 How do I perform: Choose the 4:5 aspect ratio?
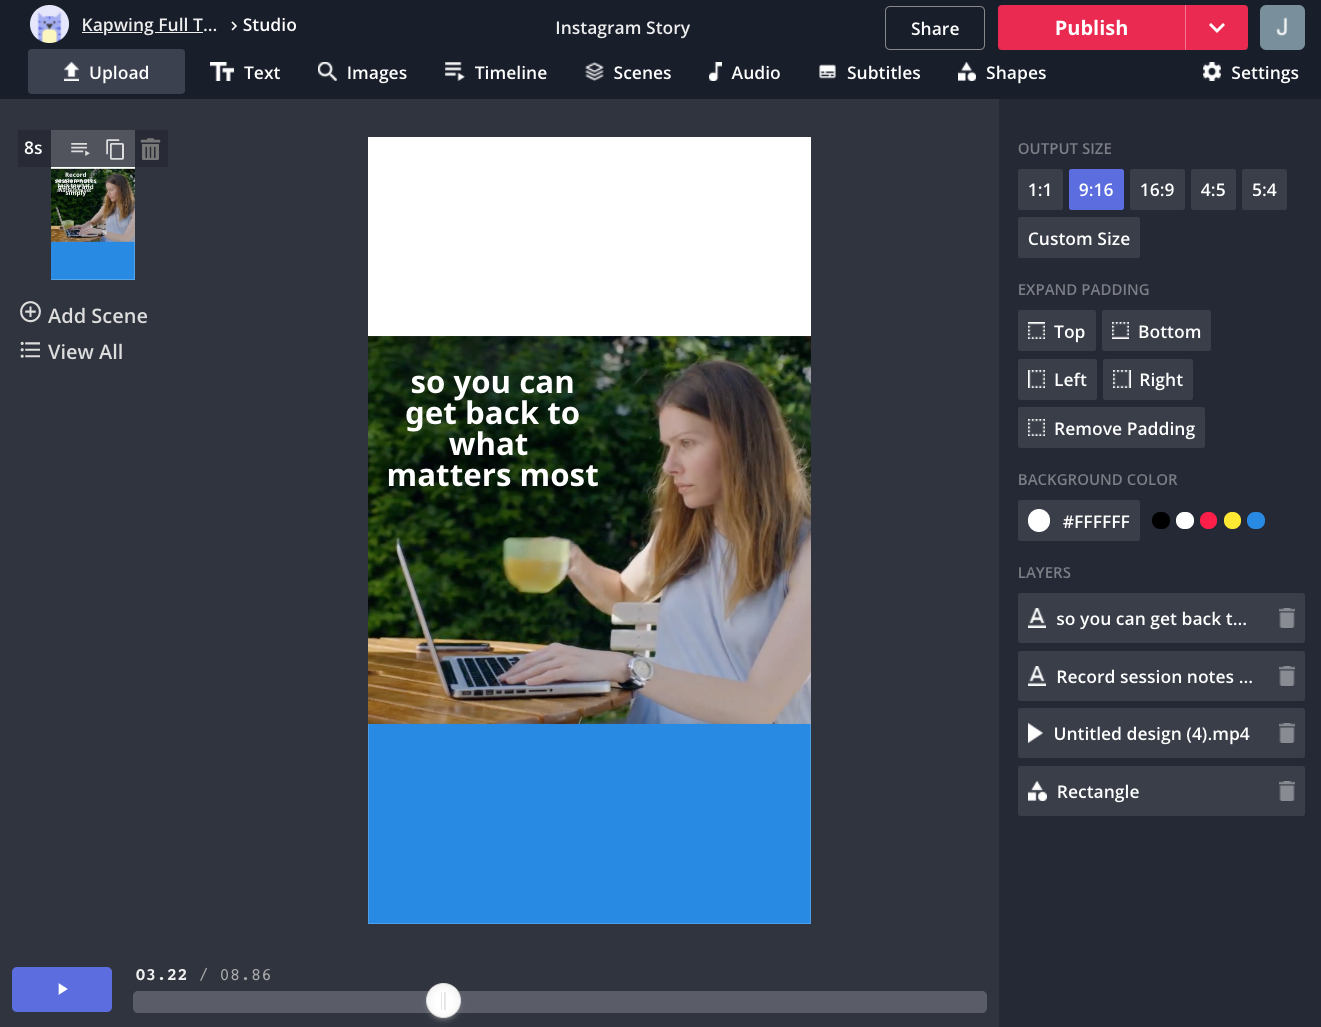tap(1212, 190)
